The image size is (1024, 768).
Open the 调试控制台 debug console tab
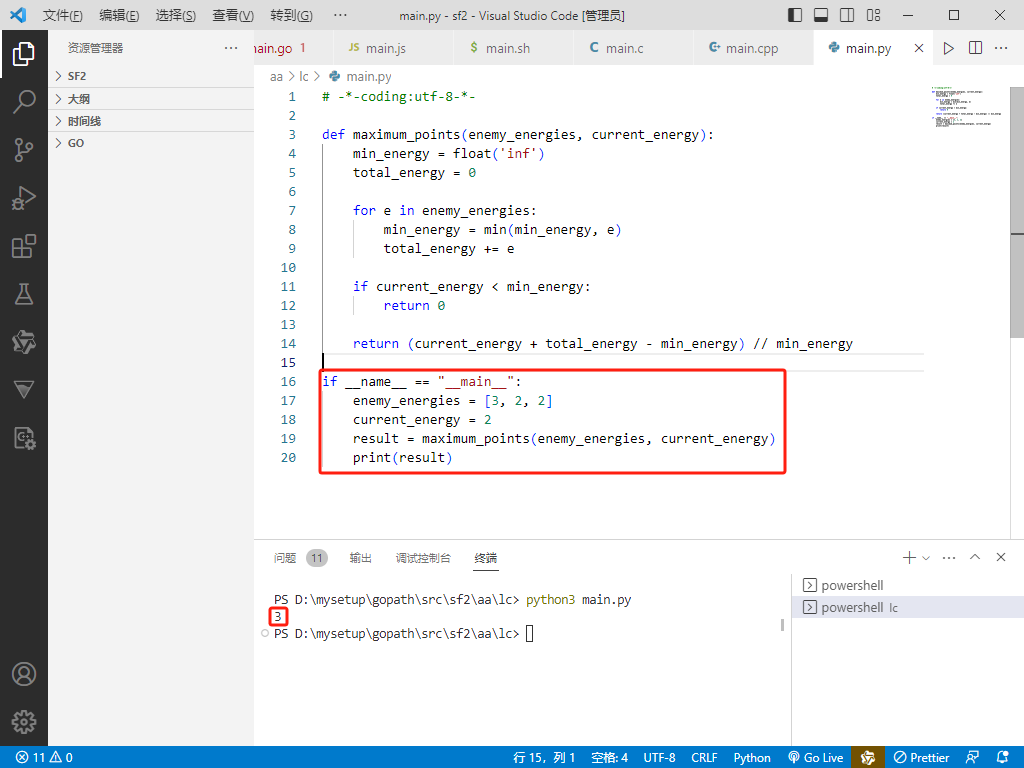click(x=423, y=558)
